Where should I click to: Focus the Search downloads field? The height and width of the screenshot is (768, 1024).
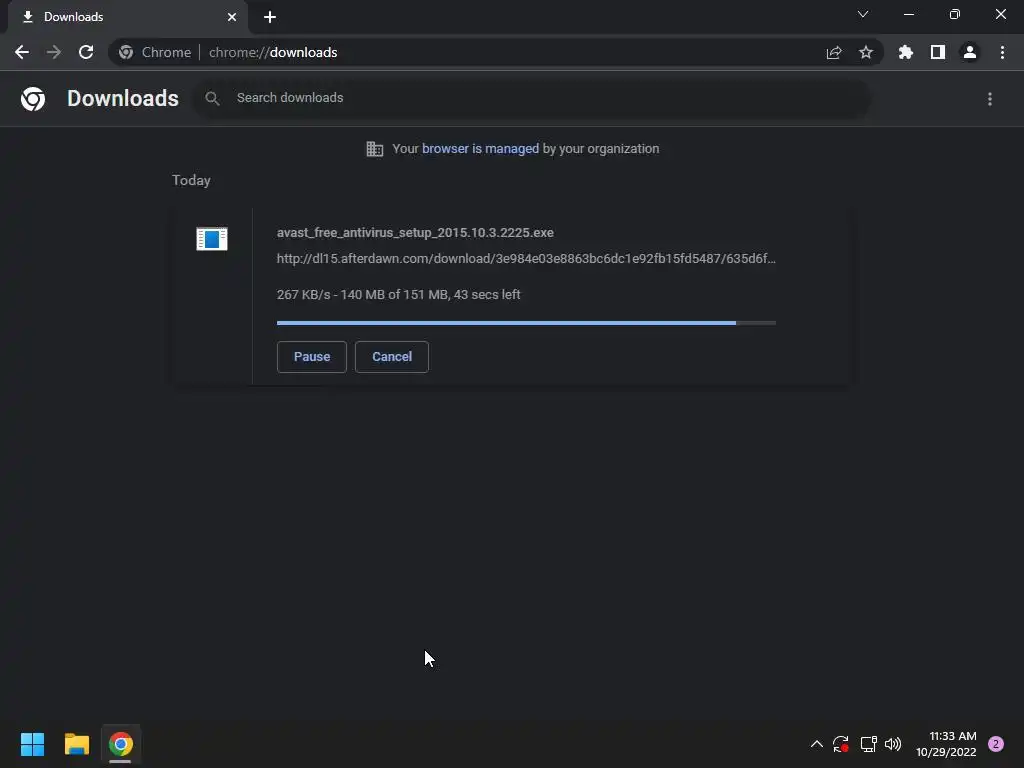tap(532, 98)
